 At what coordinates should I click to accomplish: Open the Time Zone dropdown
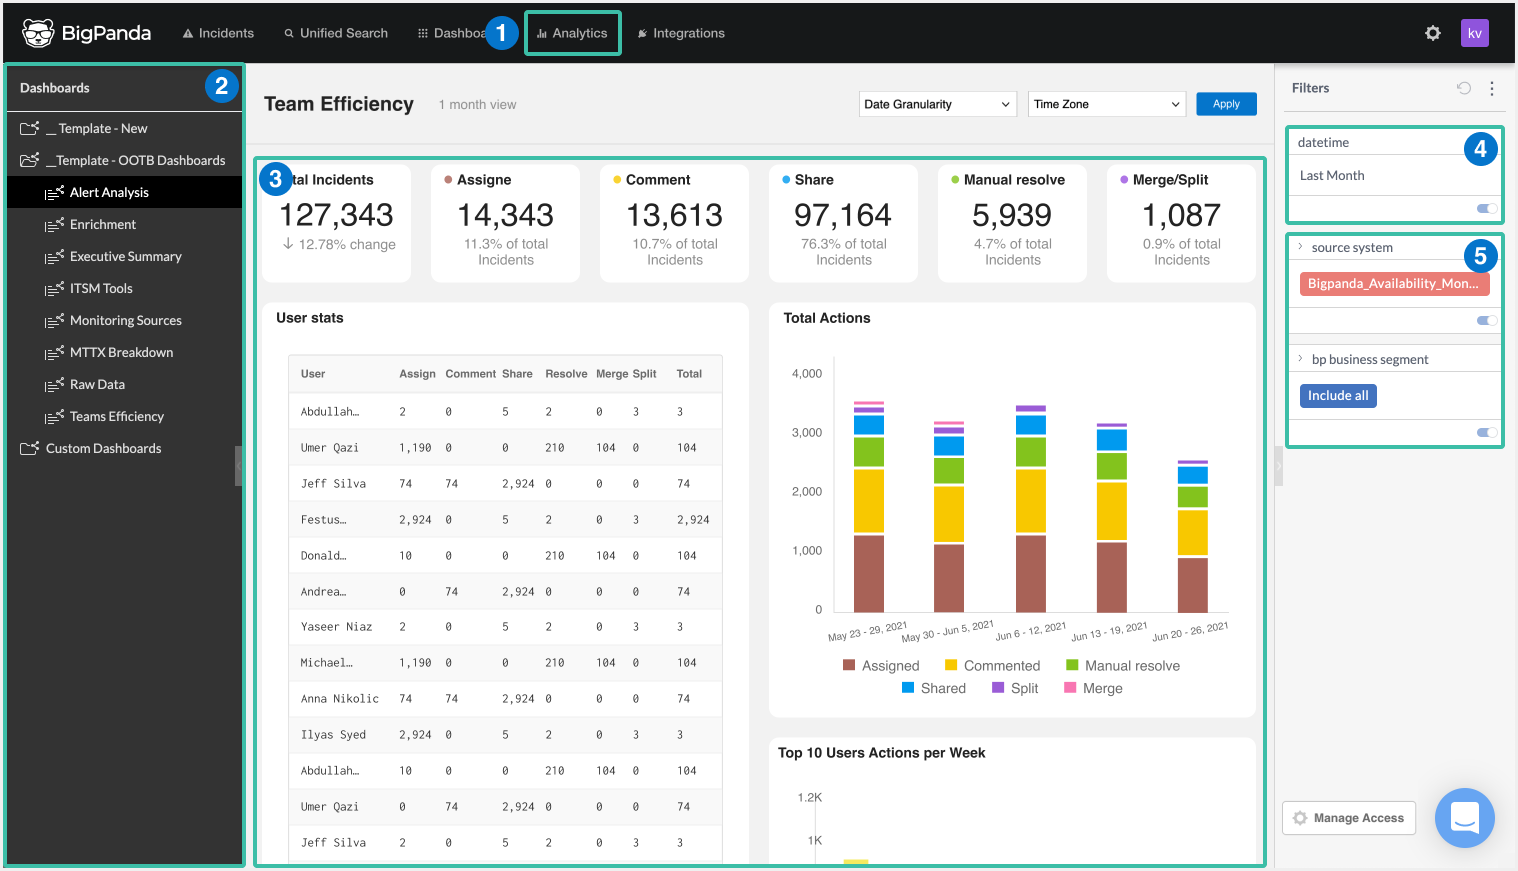1106,103
